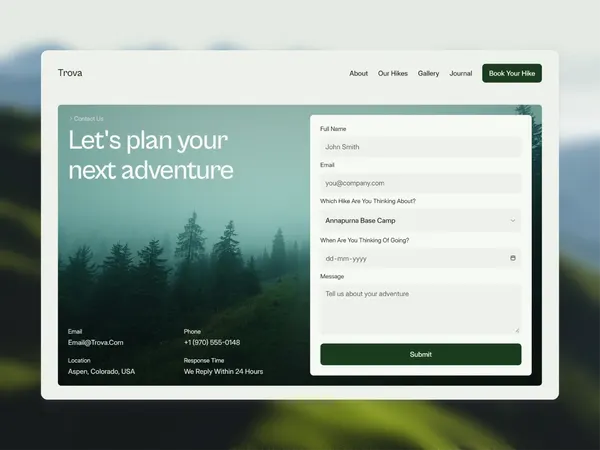Click the Trova logo
Screen dimensions: 600x450
tap(70, 73)
